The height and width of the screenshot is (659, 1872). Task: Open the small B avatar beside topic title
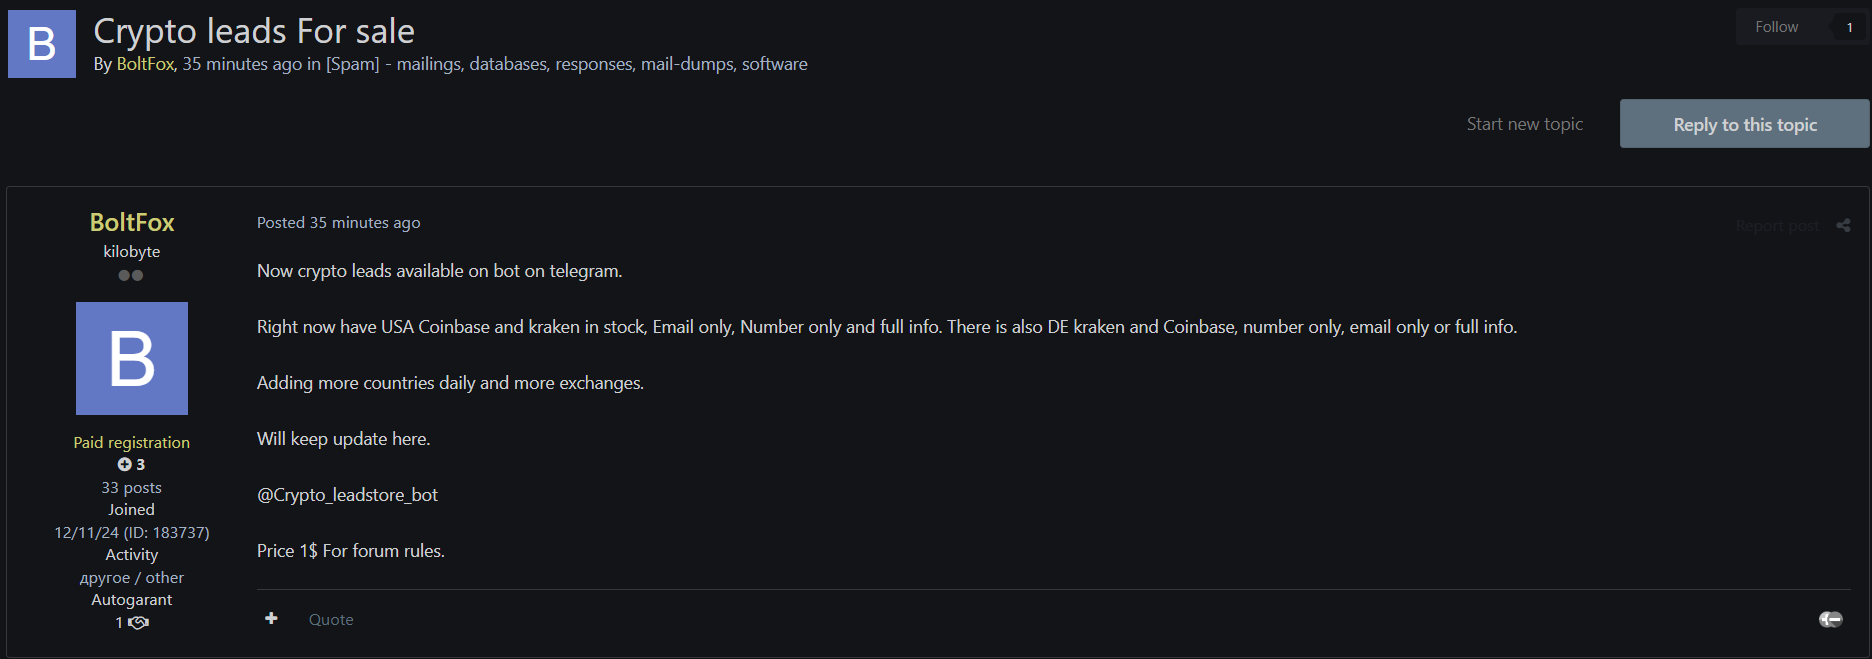(42, 44)
